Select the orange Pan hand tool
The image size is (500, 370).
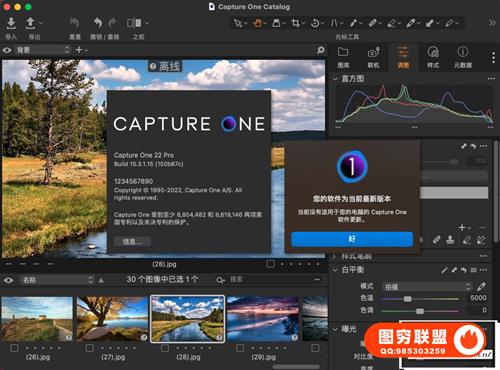[257, 23]
